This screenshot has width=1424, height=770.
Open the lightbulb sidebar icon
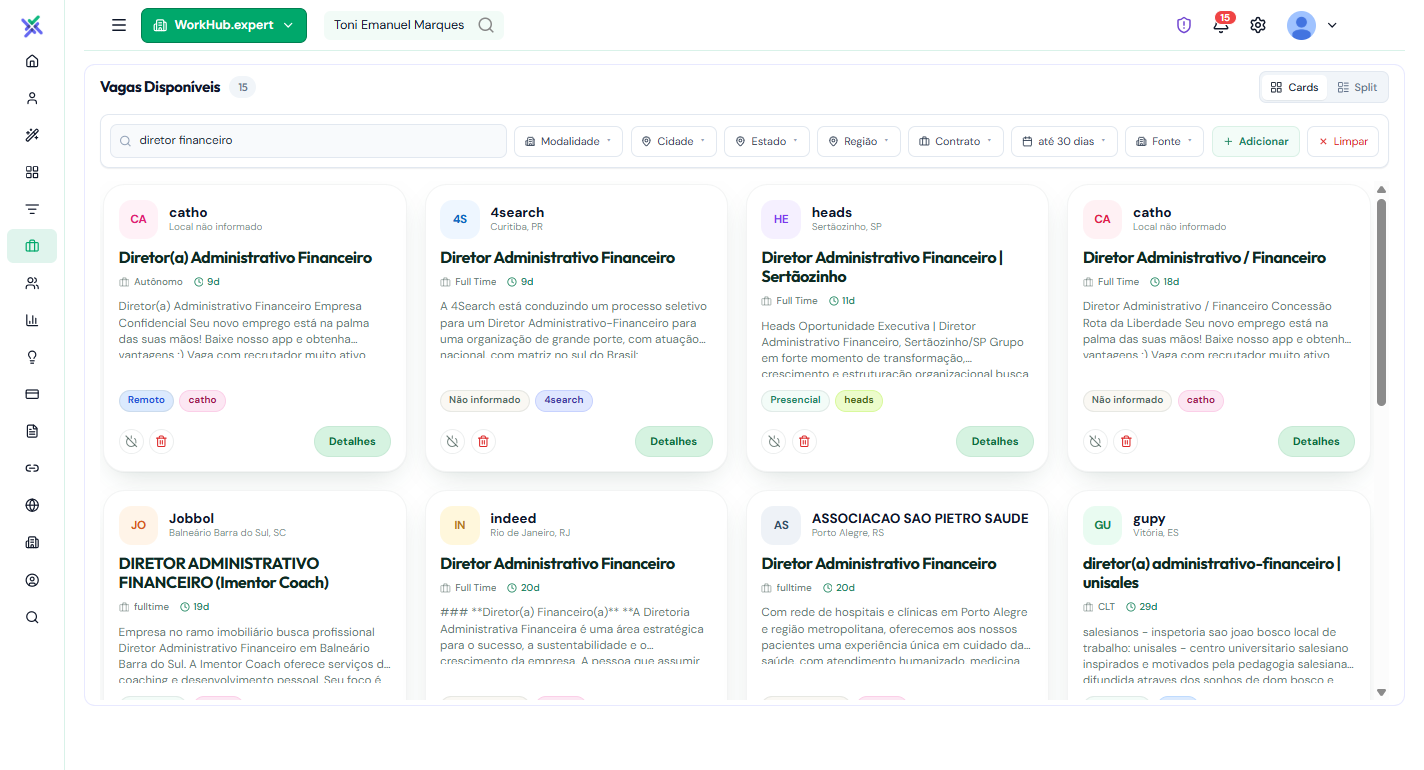32,357
